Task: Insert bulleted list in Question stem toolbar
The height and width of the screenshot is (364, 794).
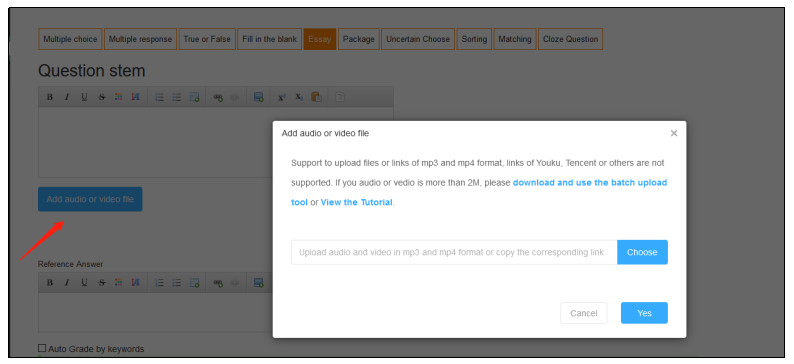Action: click(x=176, y=97)
